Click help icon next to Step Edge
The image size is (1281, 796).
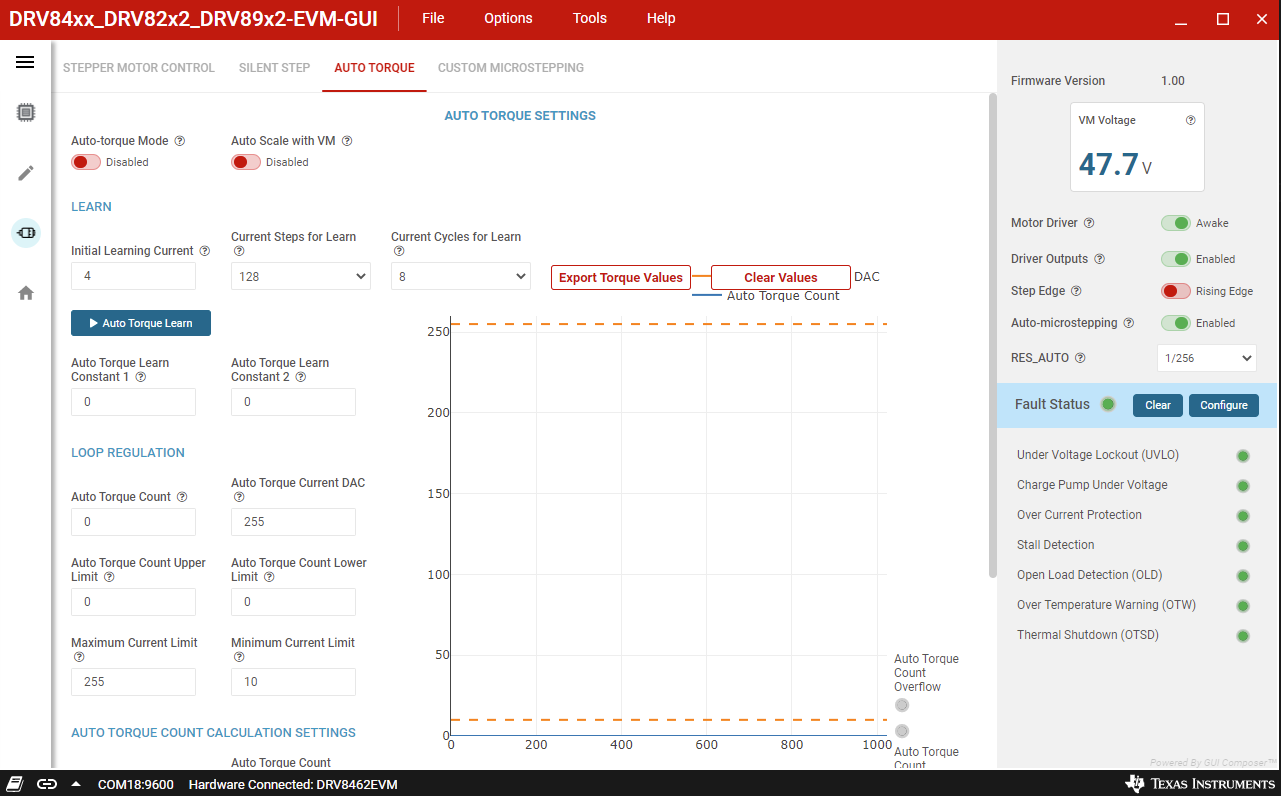[x=1076, y=291]
